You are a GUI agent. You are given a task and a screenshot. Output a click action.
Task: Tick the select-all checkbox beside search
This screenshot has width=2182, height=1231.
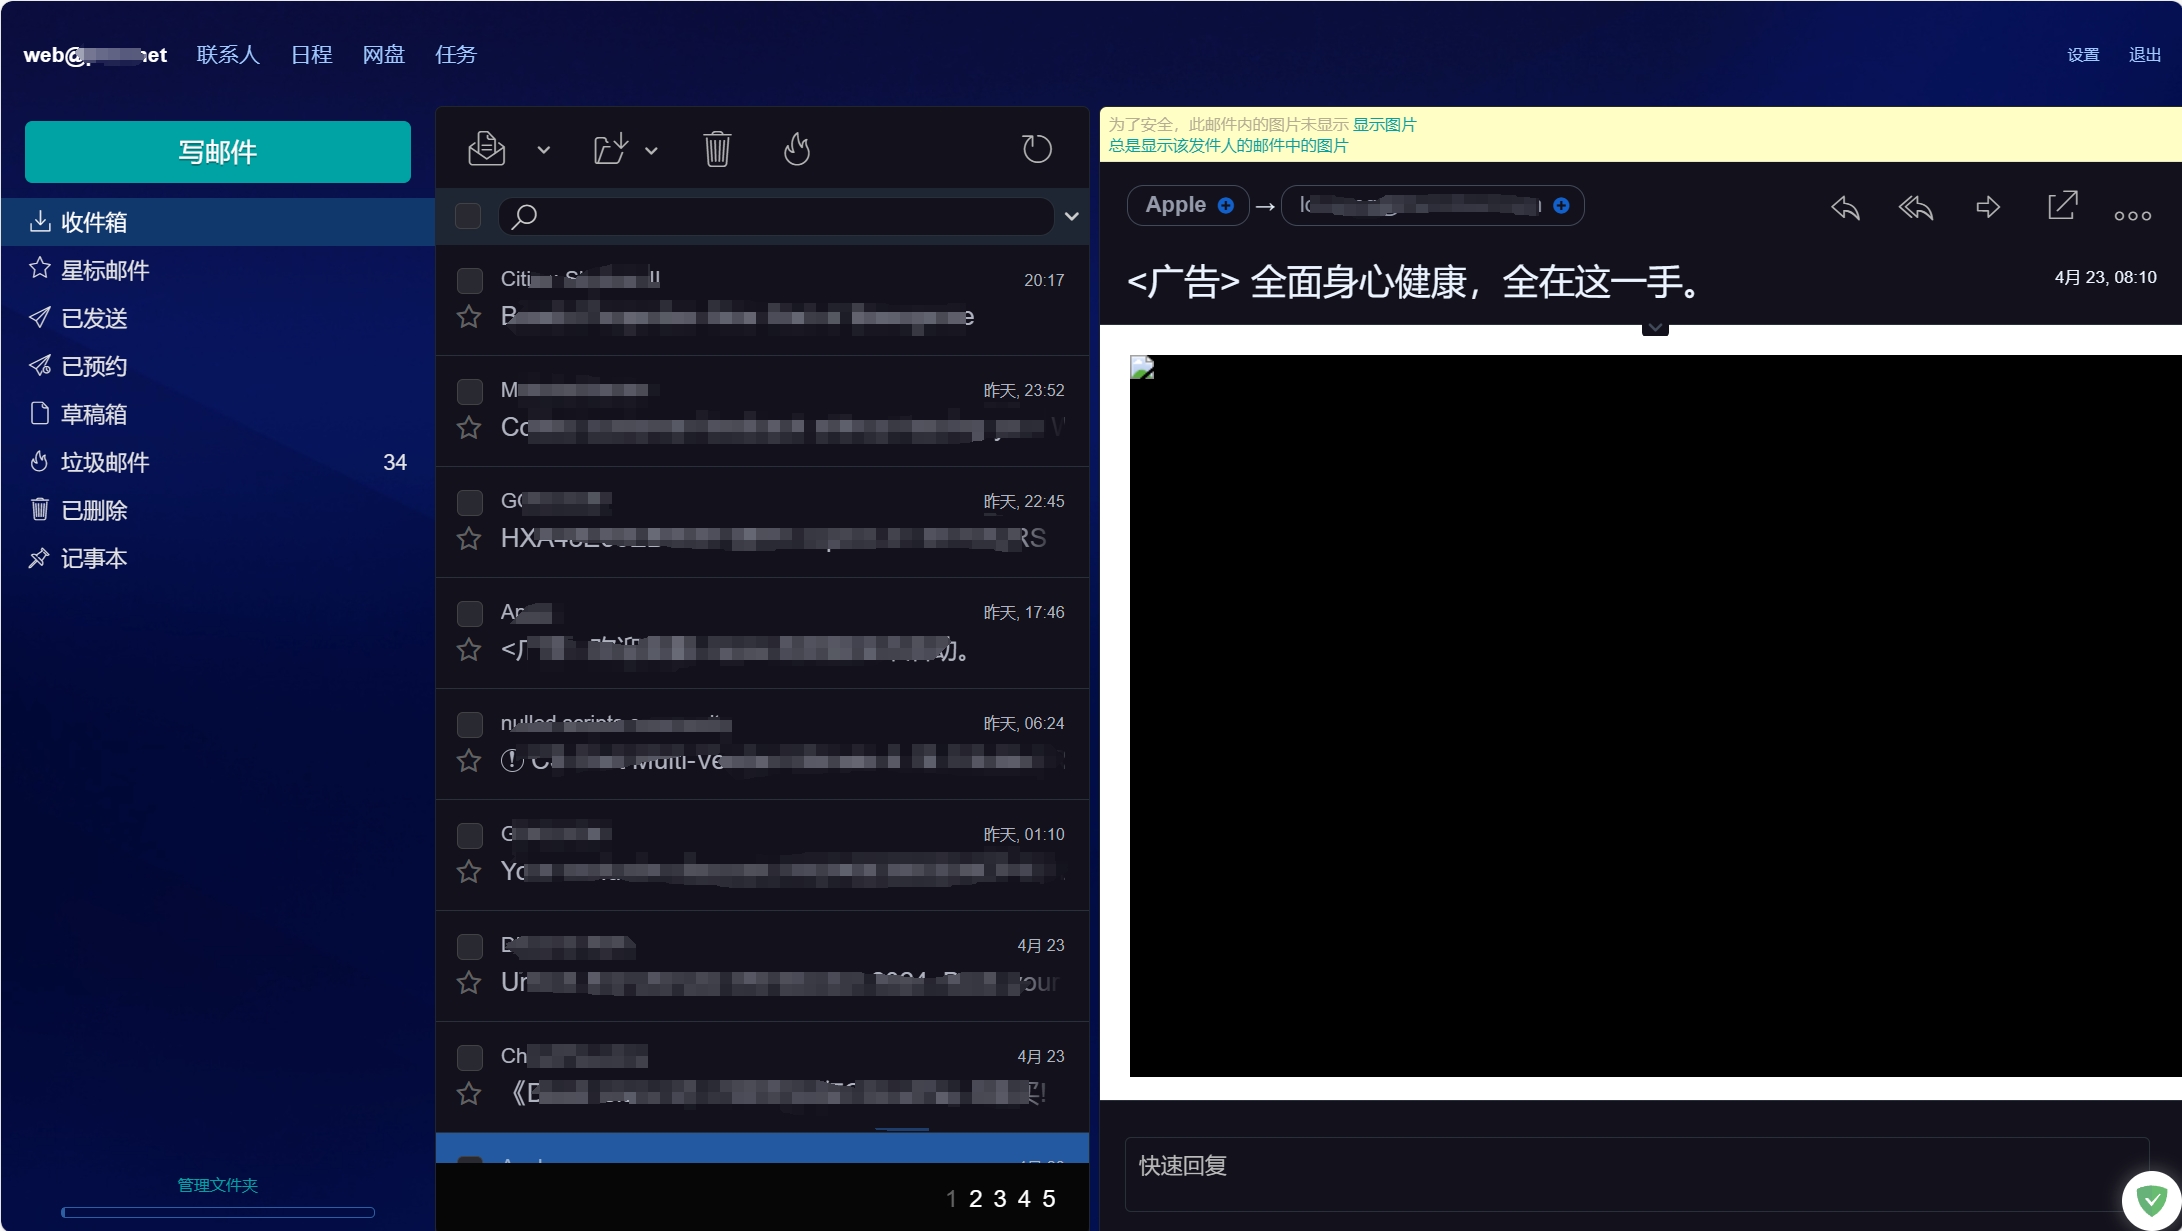(x=468, y=216)
